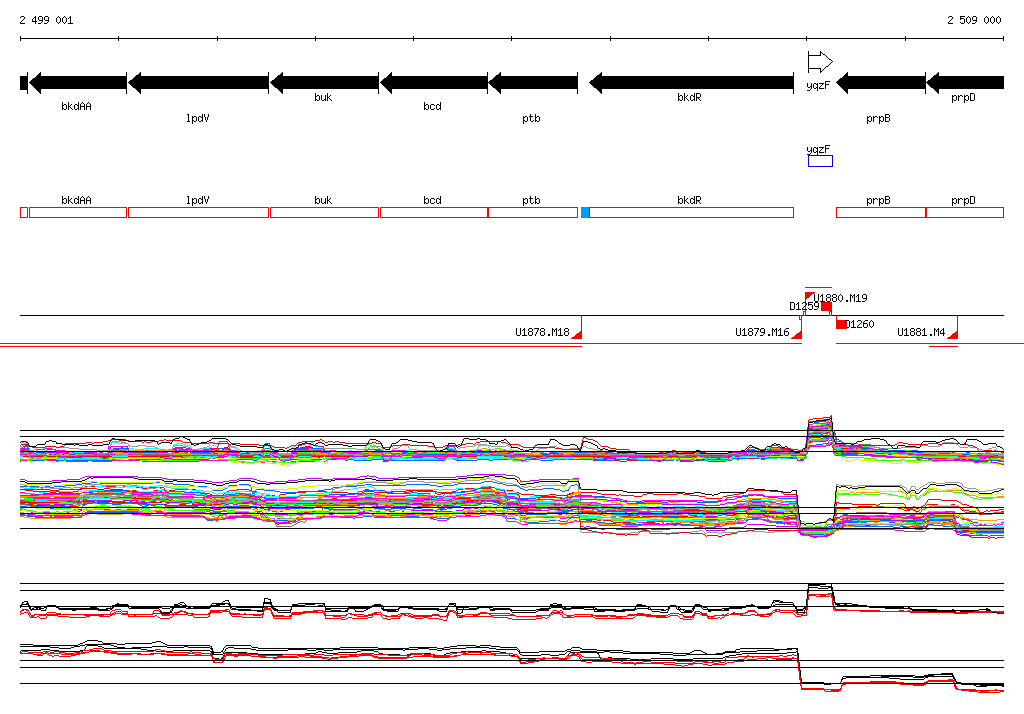Viewport: 1024px width, 714px height.
Task: Click the U1881.M4 red triangle marker
Action: click(953, 335)
